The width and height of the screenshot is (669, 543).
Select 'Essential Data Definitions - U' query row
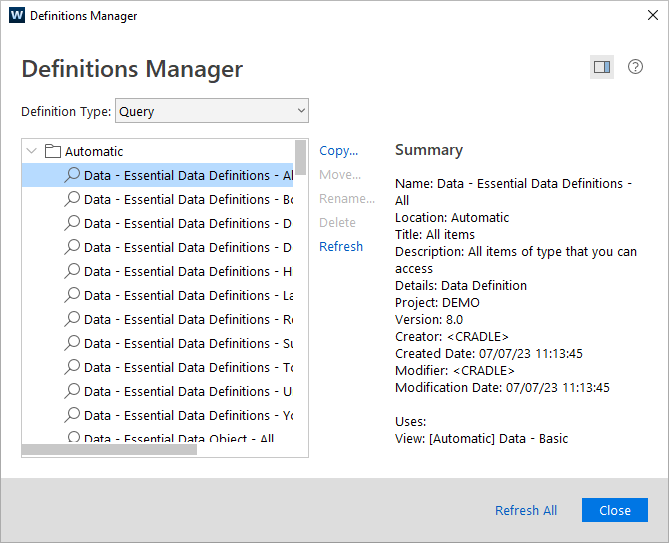[157, 391]
